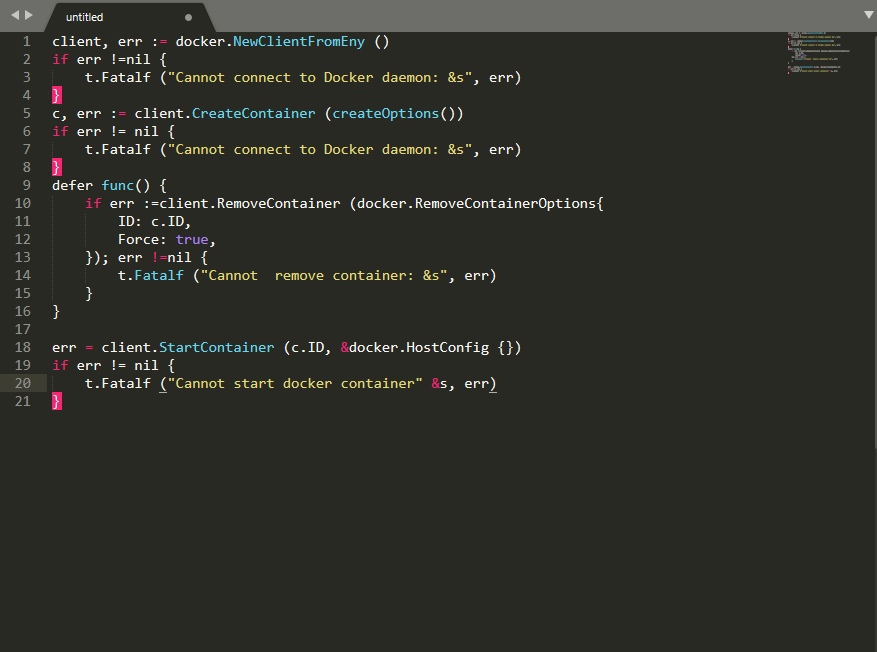The width and height of the screenshot is (877, 652).
Task: Click the minimap code preview
Action: click(x=819, y=53)
